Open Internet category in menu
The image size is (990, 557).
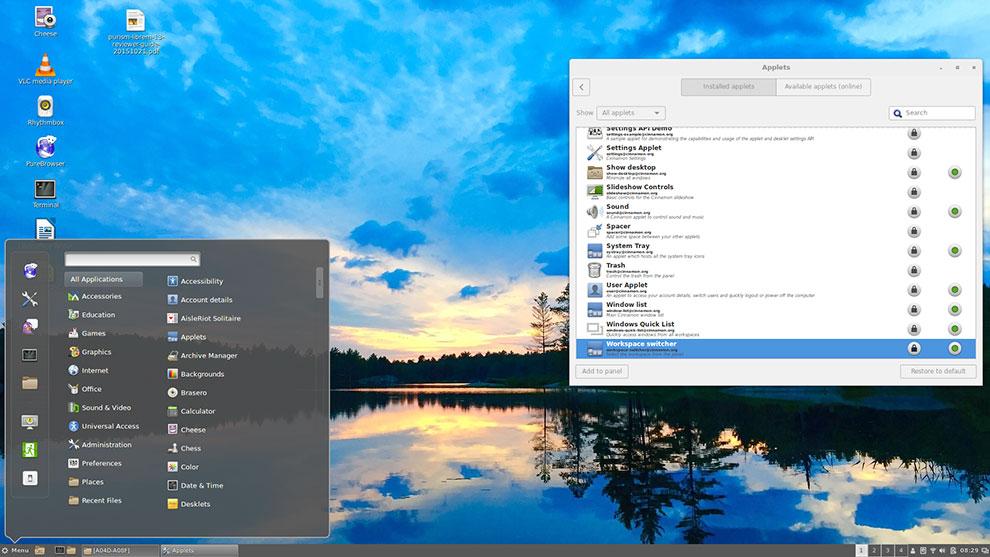(88, 371)
